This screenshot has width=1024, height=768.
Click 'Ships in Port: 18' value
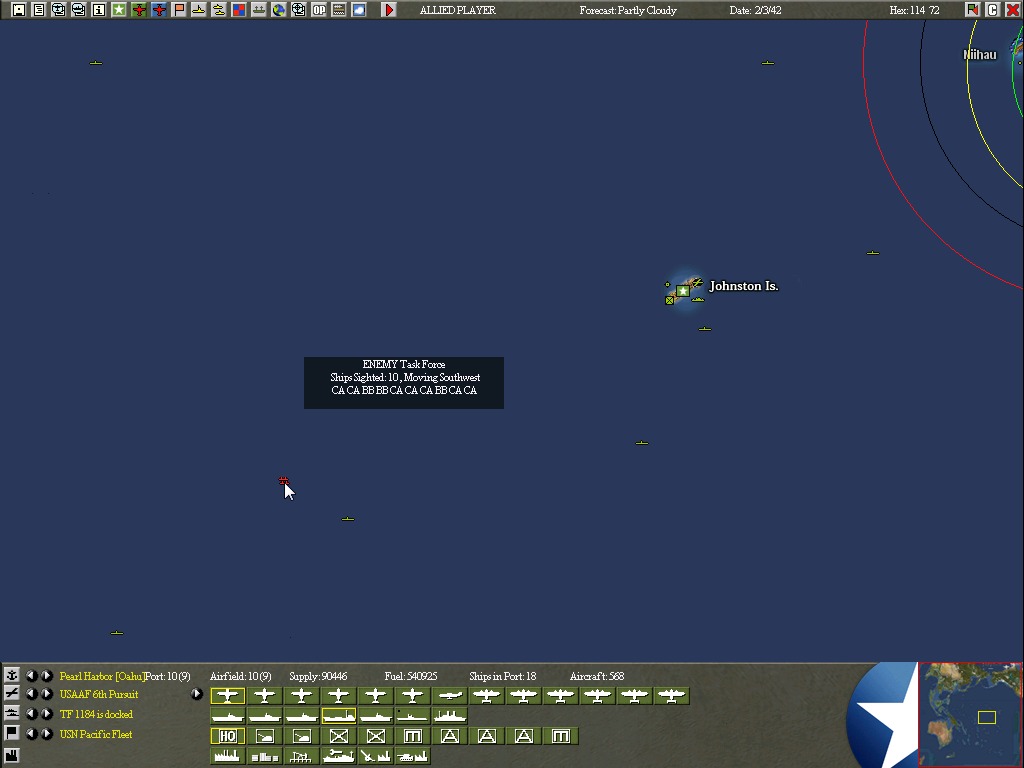(x=502, y=676)
